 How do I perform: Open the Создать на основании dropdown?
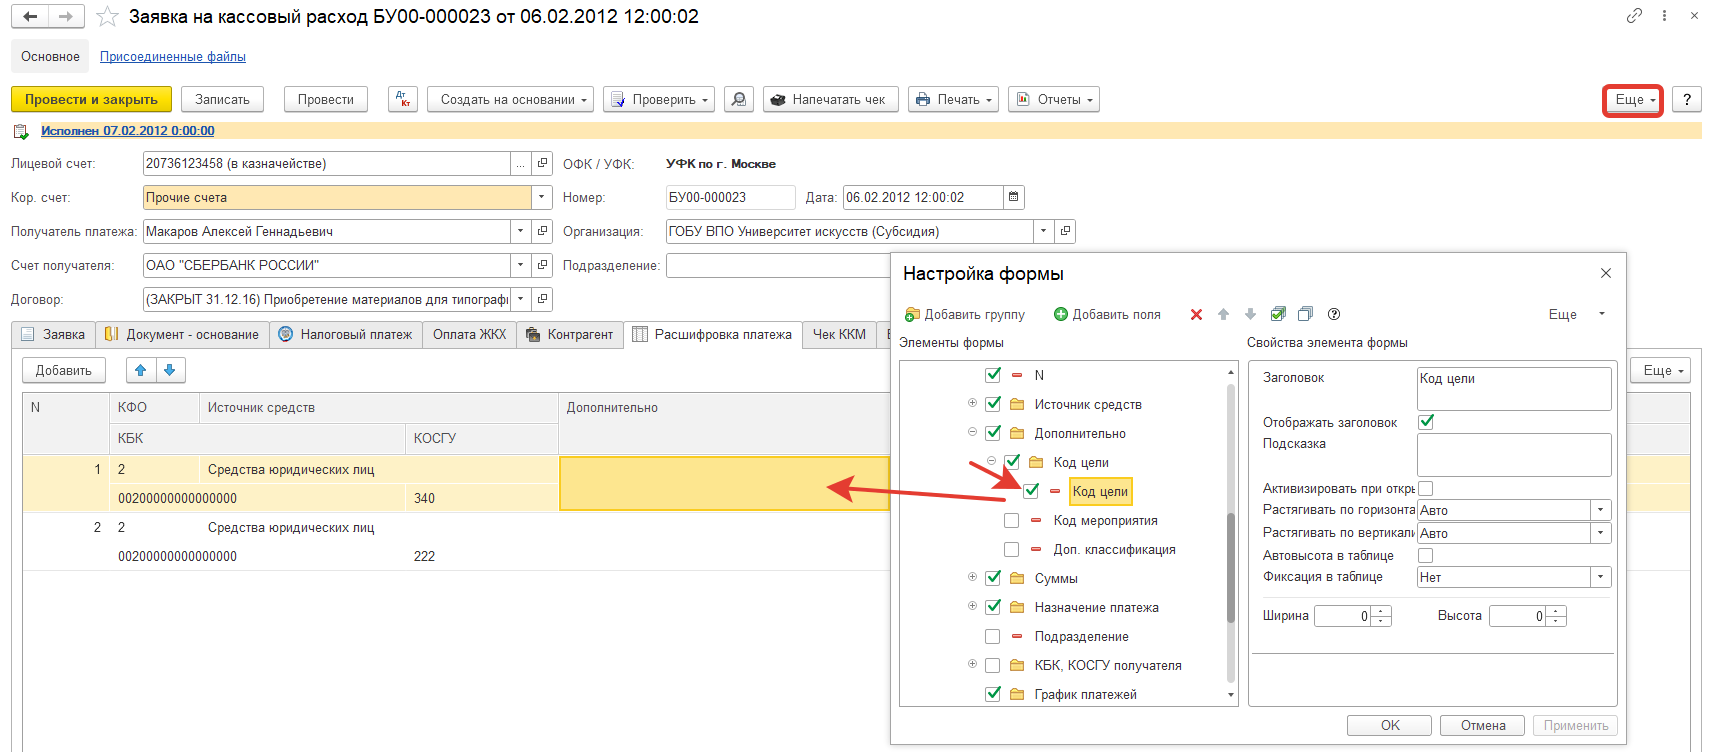(x=511, y=99)
